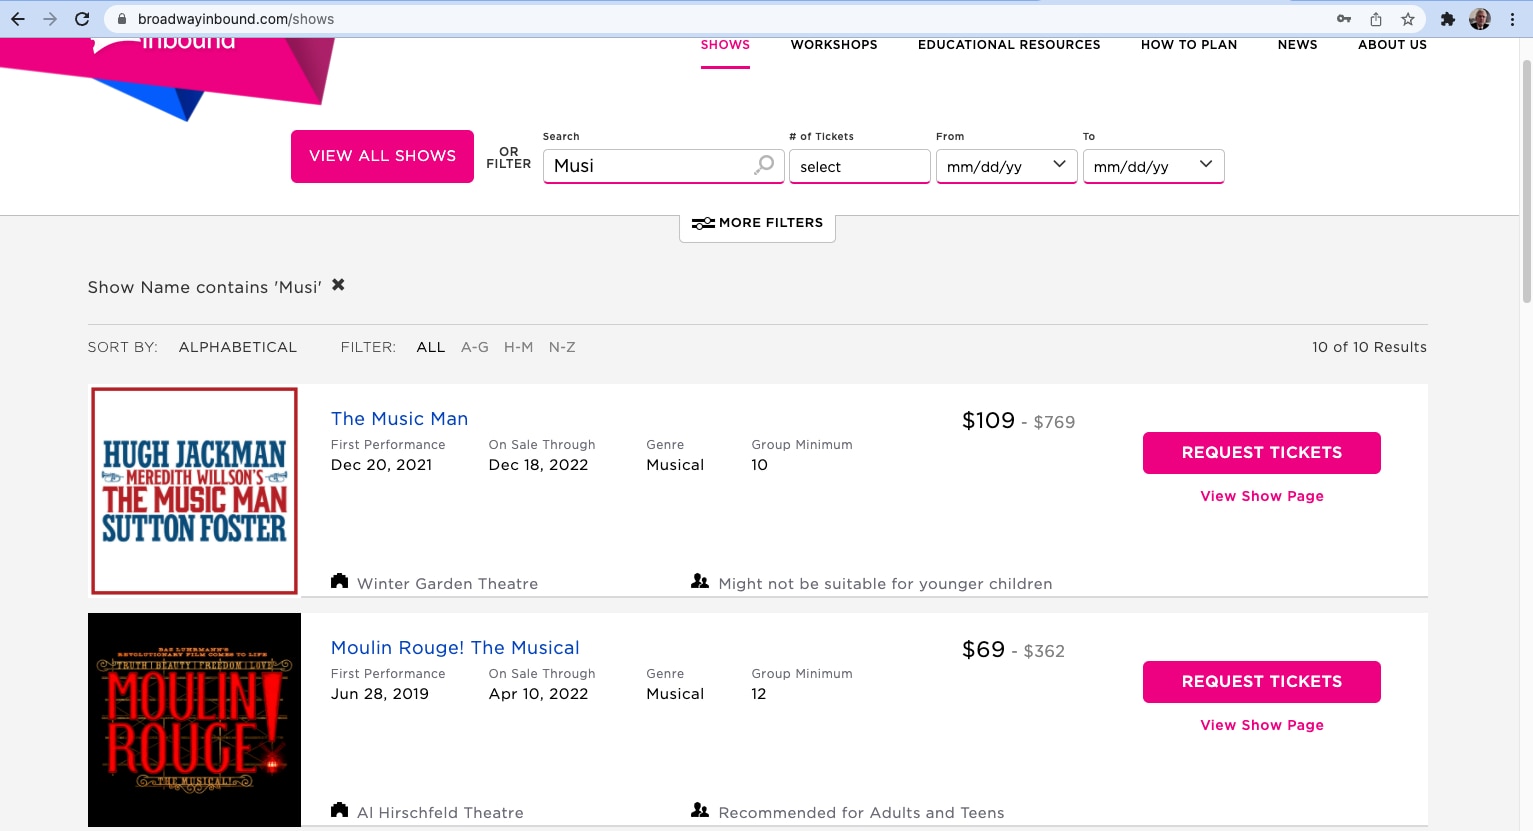Viewport: 1533px width, 831px height.
Task: Click 'Dec 18, 2022' on sale date
Action: [538, 465]
